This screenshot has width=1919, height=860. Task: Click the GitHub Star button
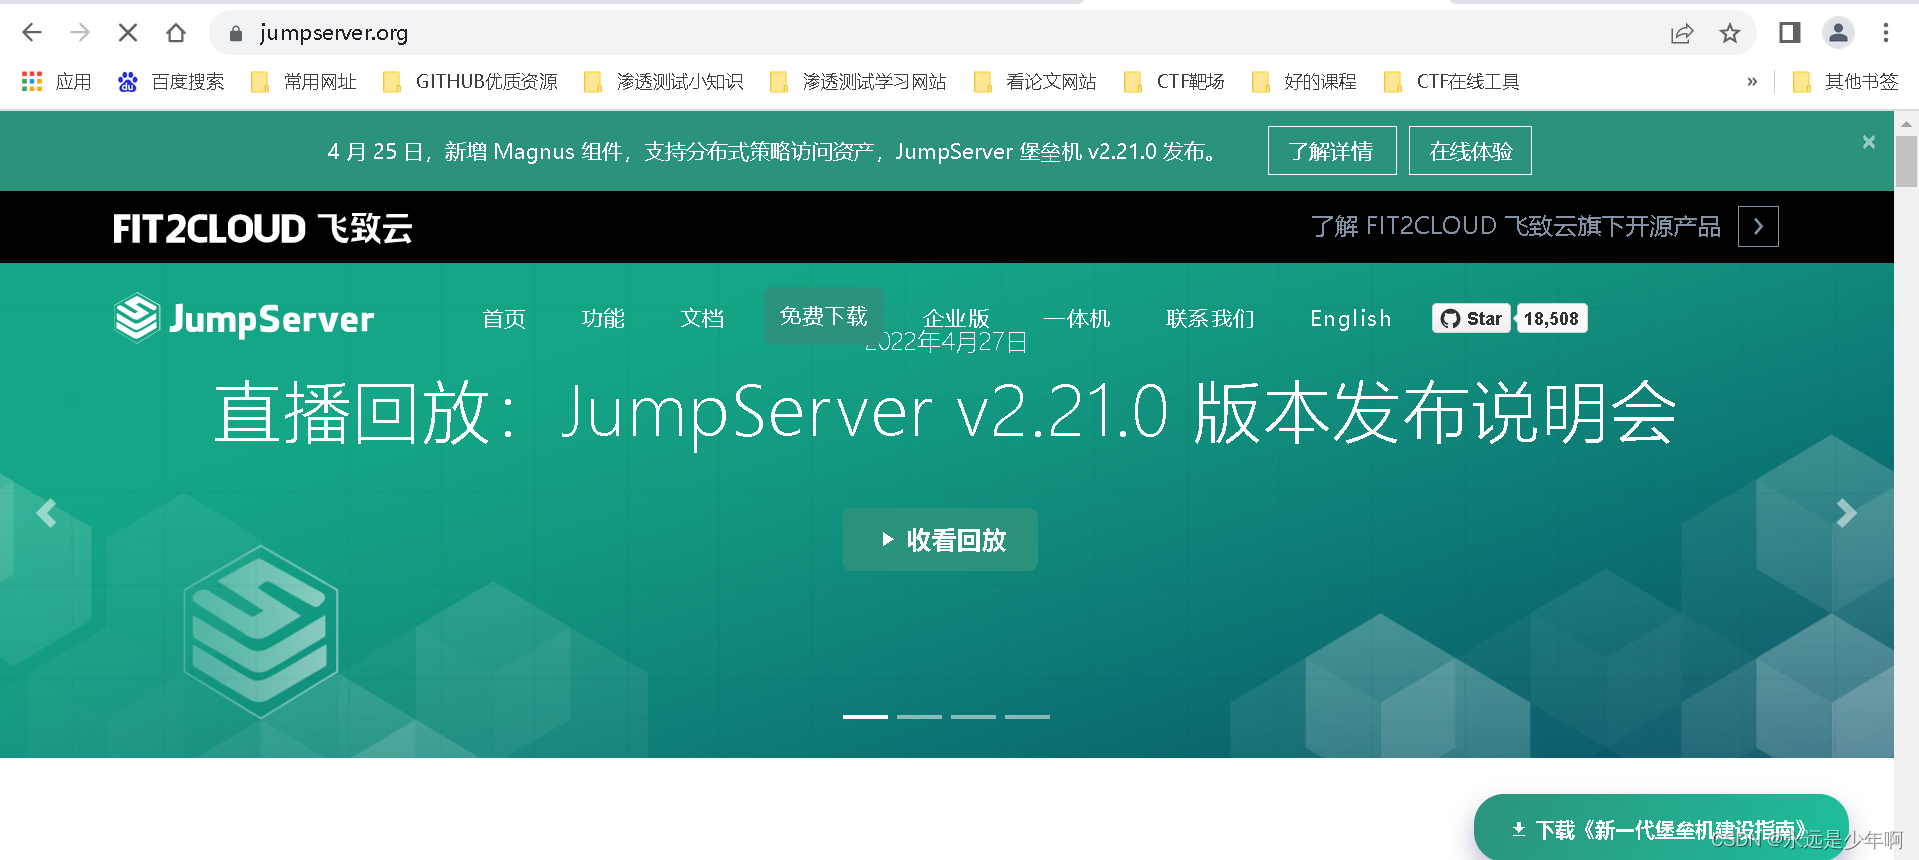pos(1471,318)
